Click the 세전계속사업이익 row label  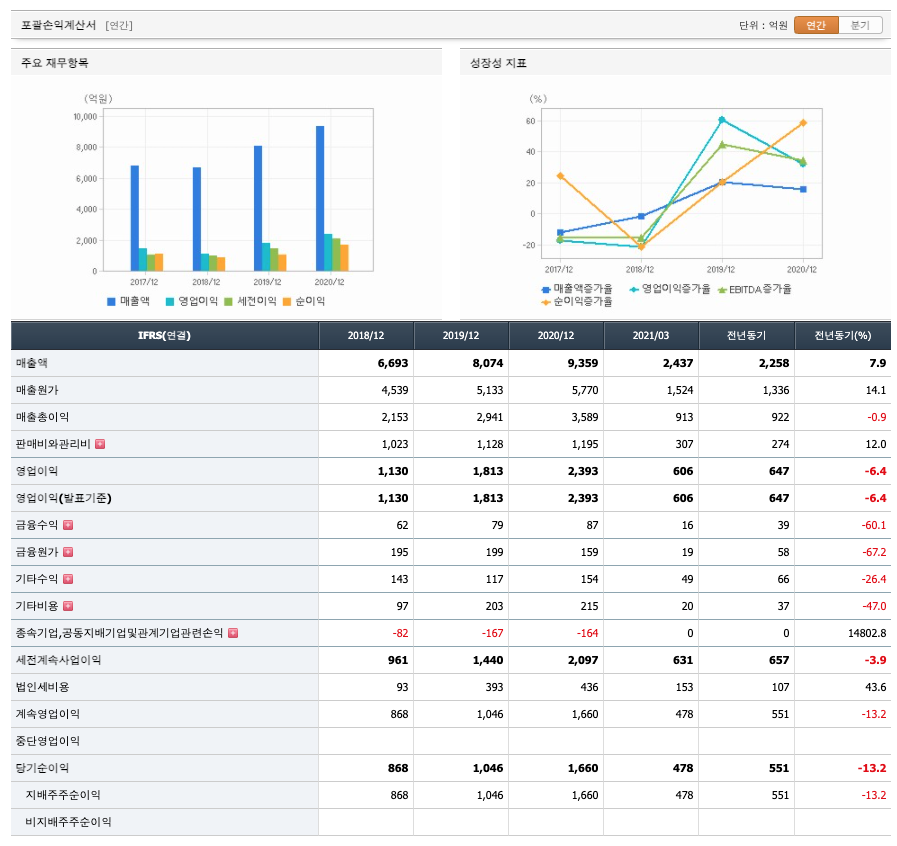[x=58, y=660]
